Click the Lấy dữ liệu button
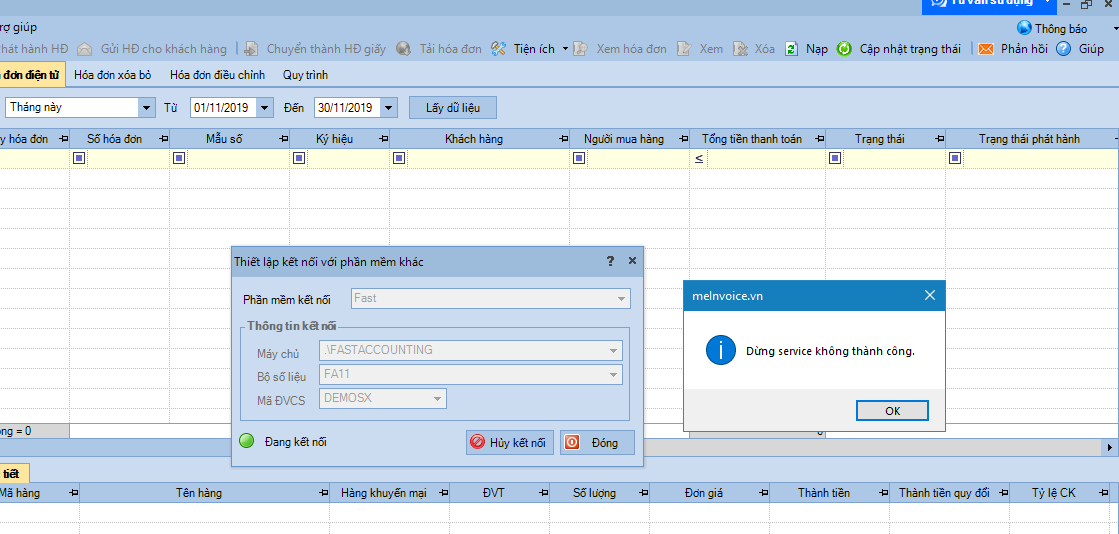1119x534 pixels. point(453,107)
